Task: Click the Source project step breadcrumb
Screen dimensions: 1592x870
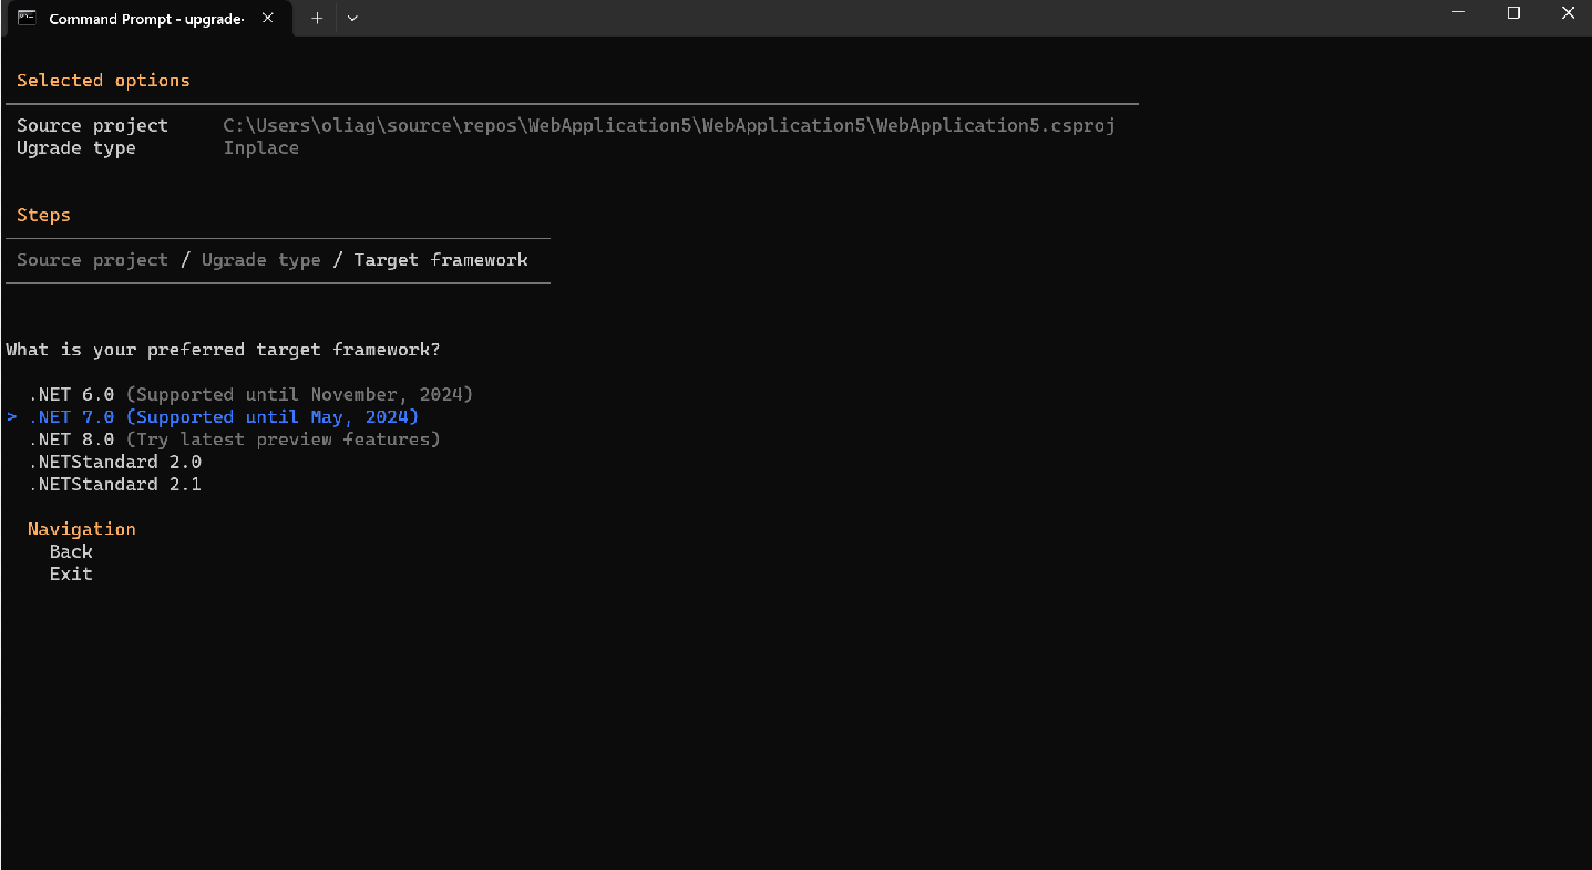Action: (92, 260)
